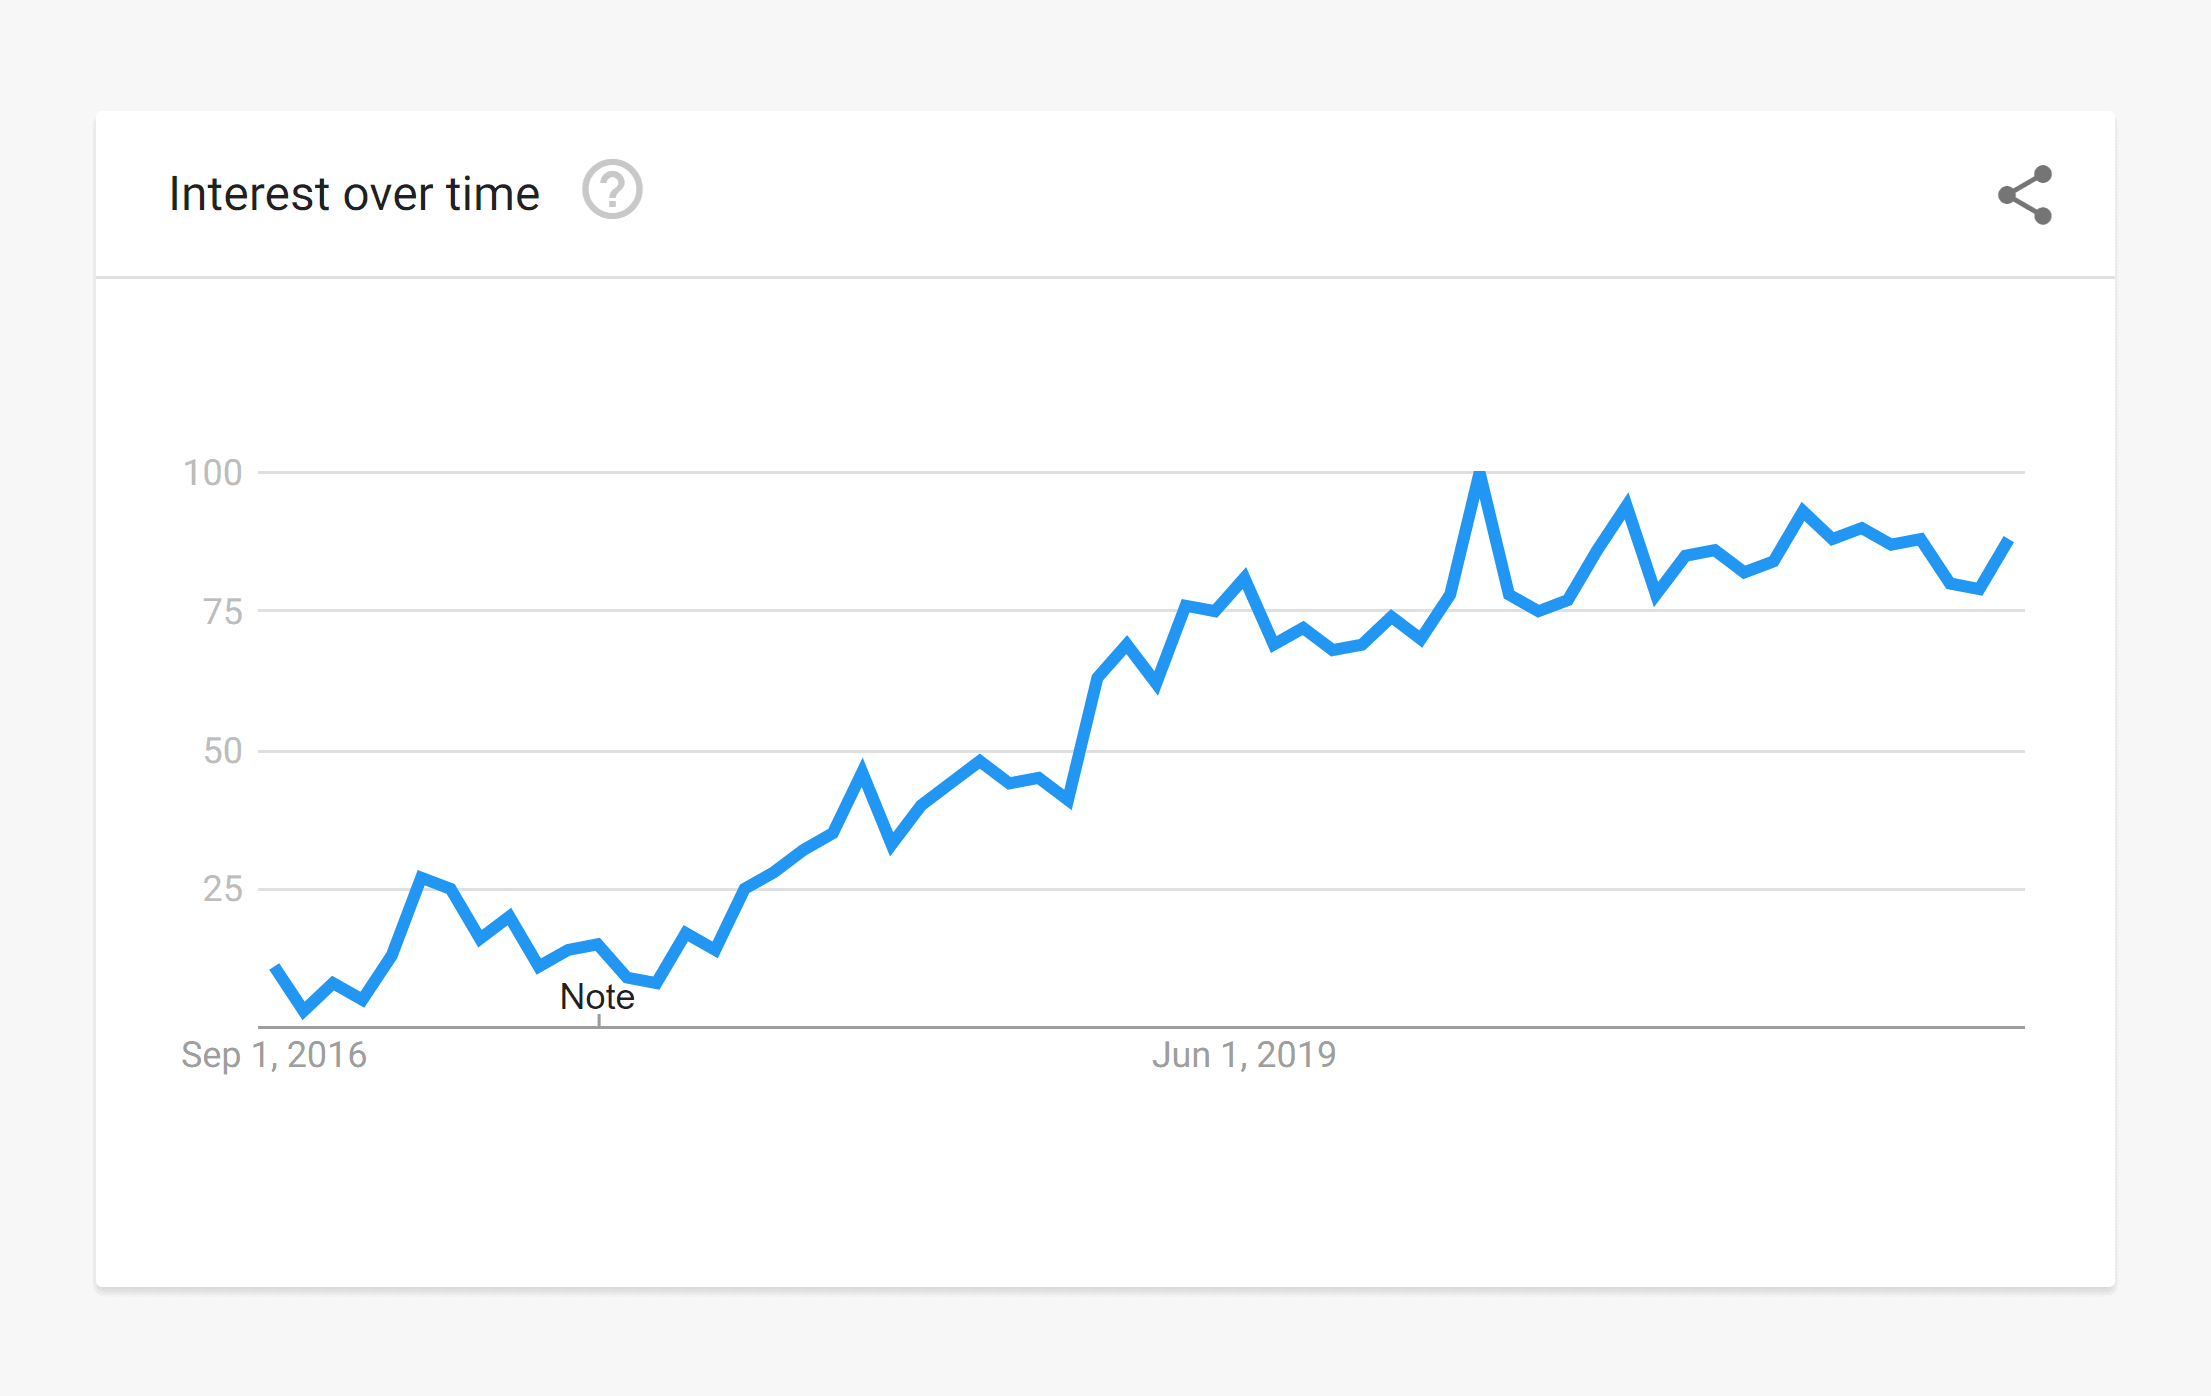Select the 75 y-axis label
The height and width of the screenshot is (1396, 2211).
[x=223, y=611]
